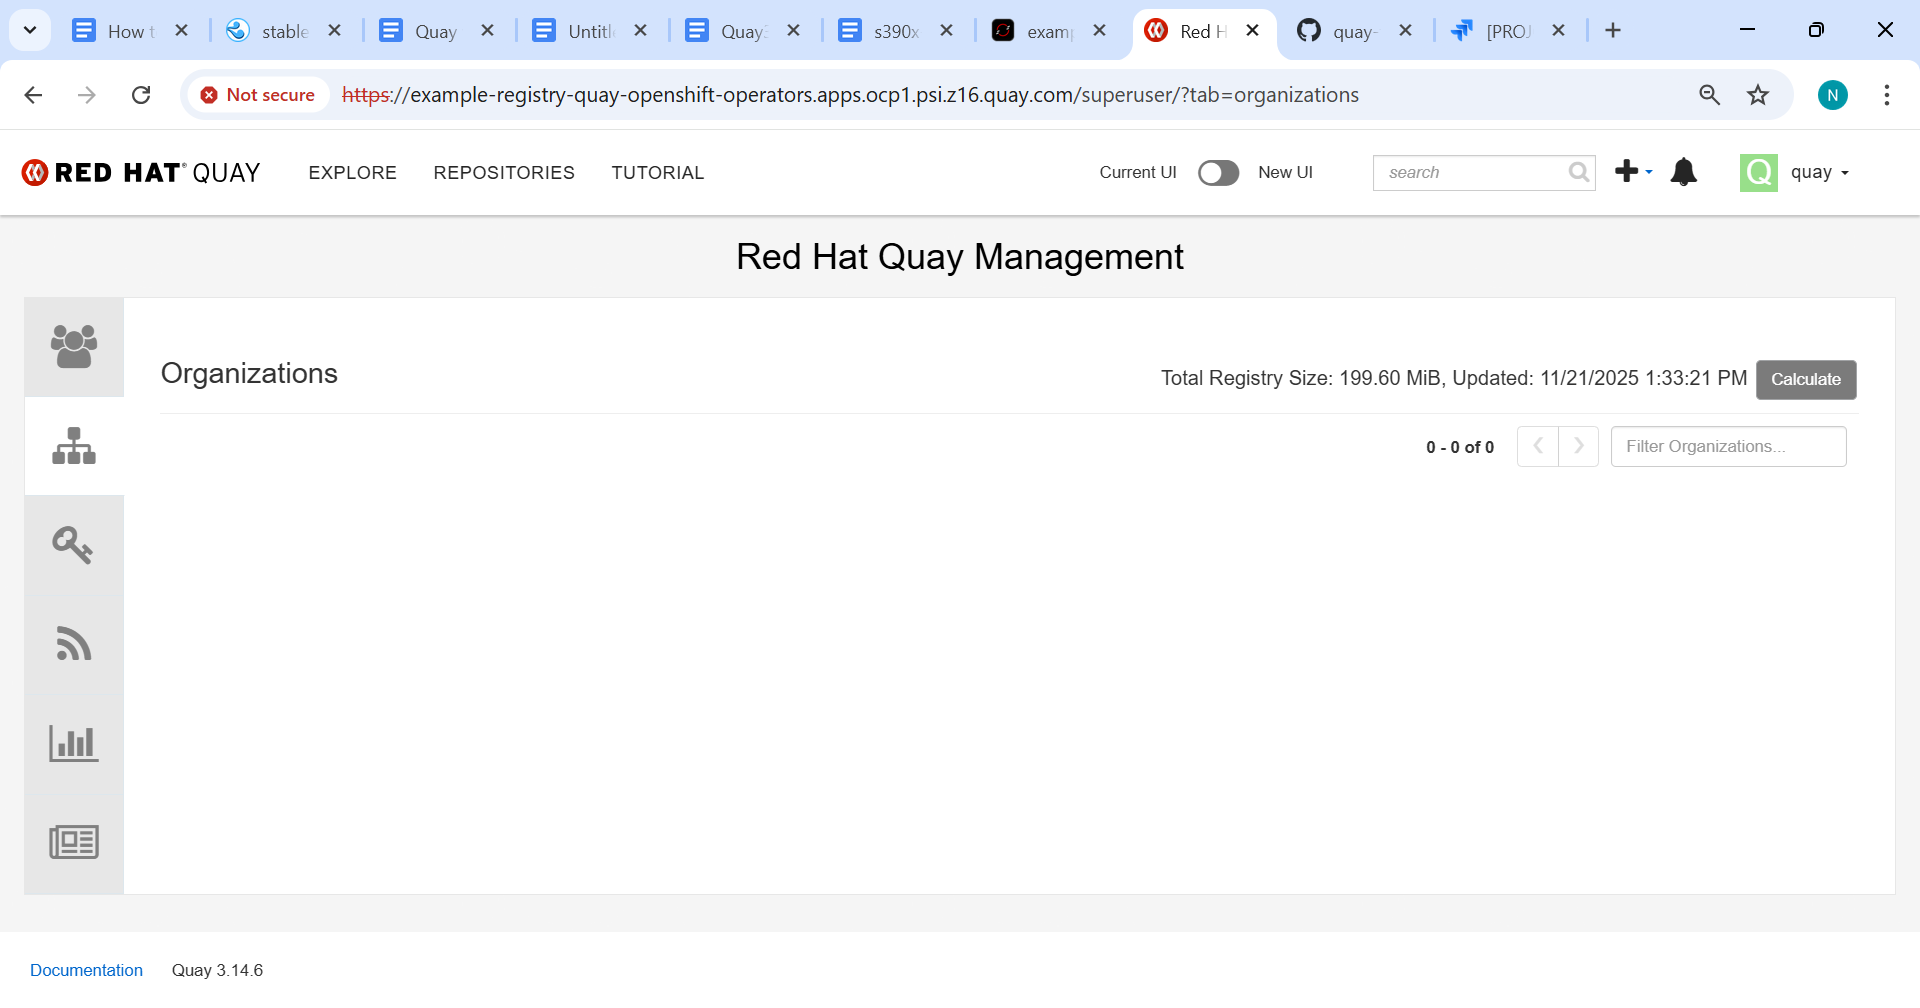Close the Red H browser tab
The width and height of the screenshot is (1920, 1008).
[1252, 31]
